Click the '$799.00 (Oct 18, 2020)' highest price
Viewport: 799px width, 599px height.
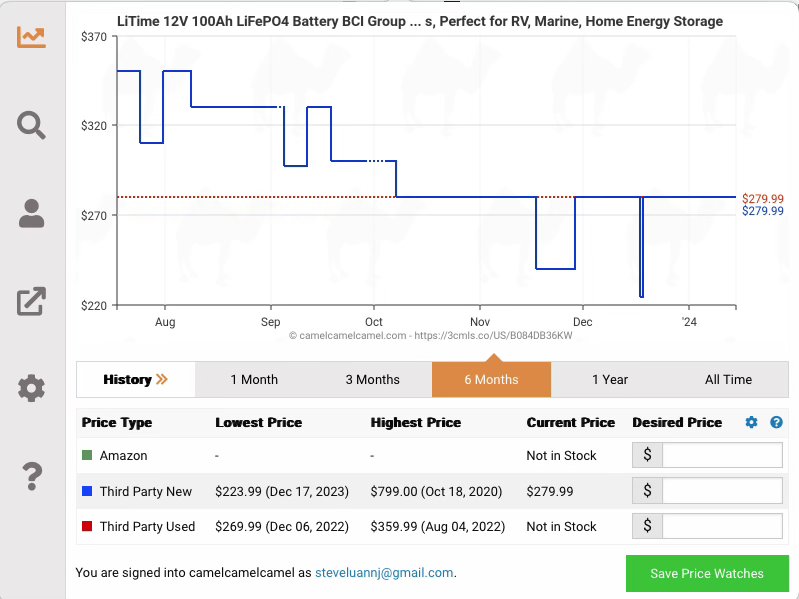tap(436, 492)
